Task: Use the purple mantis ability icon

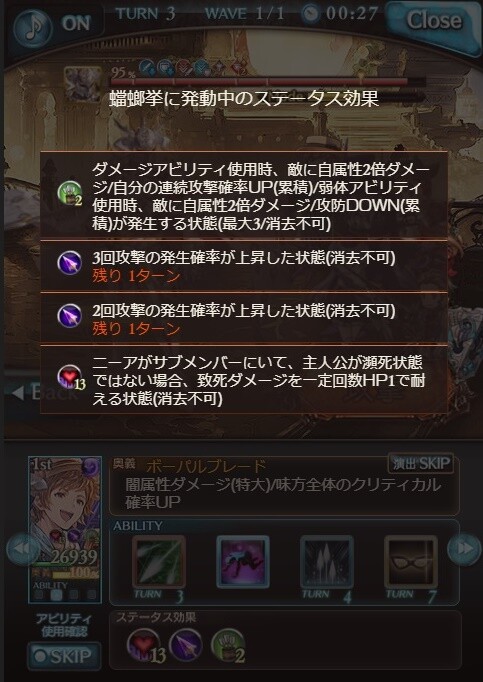Action: tap(243, 562)
